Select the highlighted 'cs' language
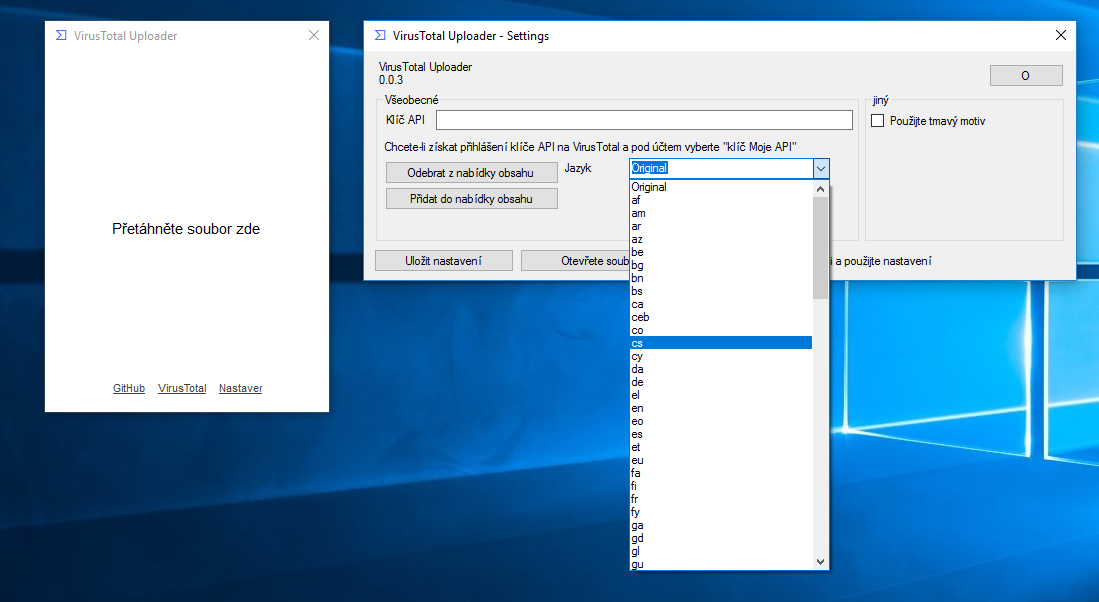The width and height of the screenshot is (1099, 602). [721, 343]
